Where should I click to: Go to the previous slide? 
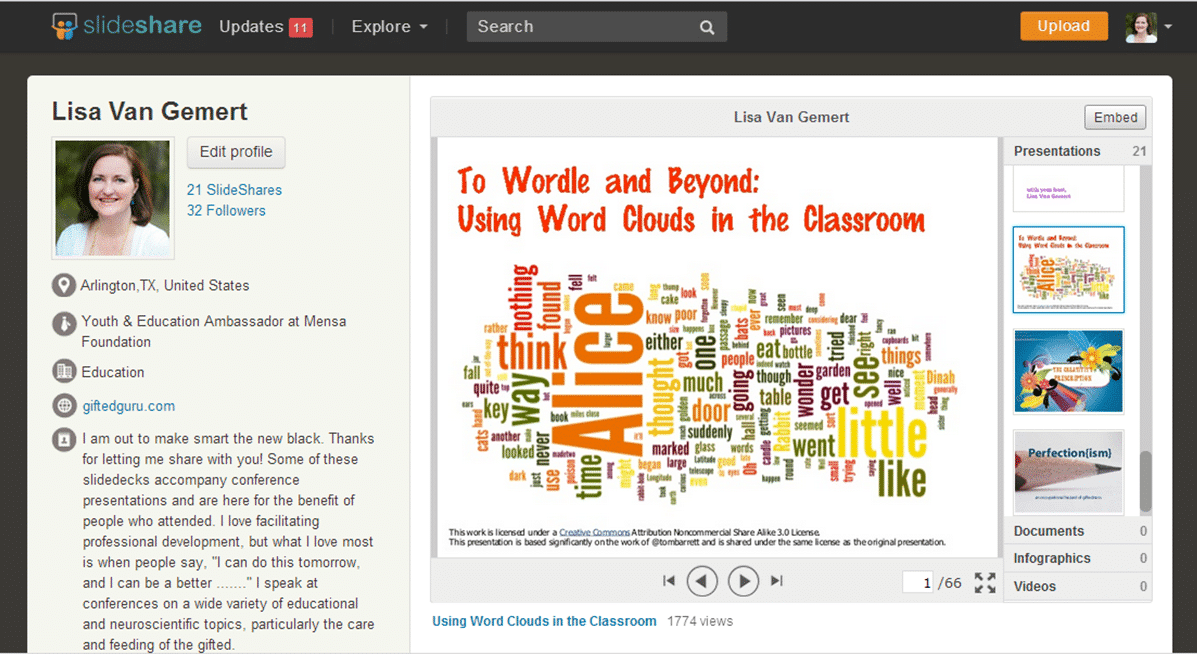coord(702,582)
